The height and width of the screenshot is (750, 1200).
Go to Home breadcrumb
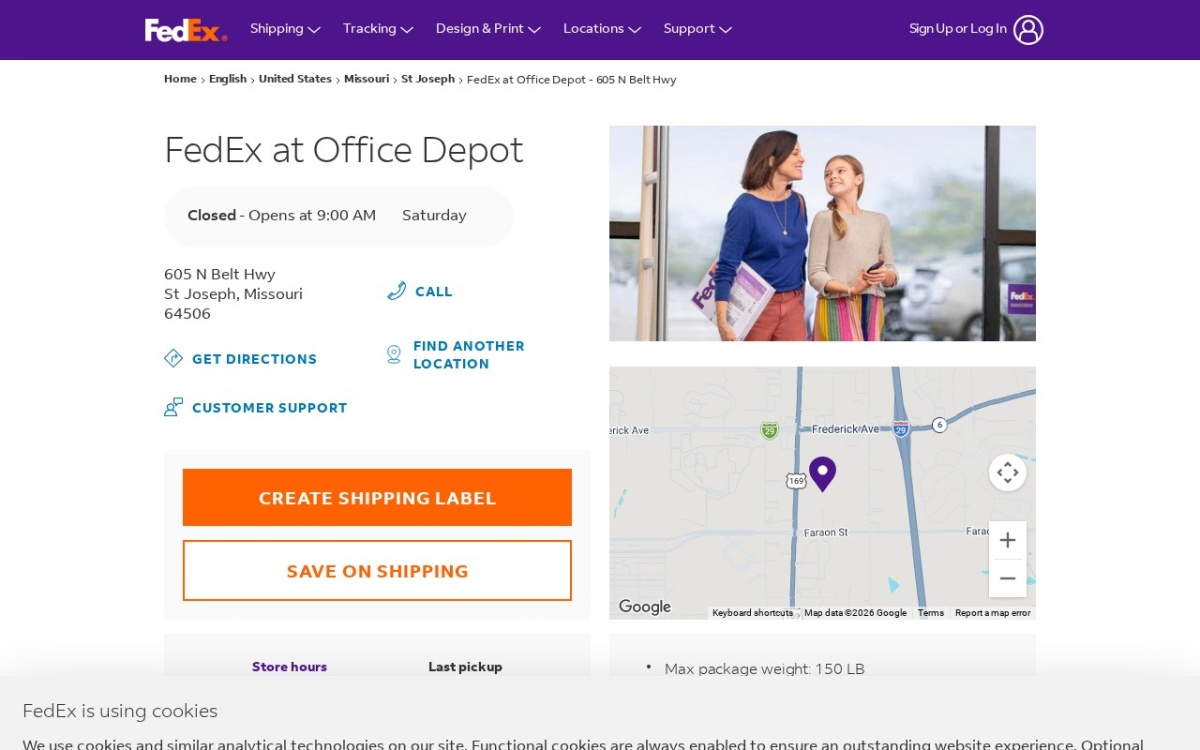[x=180, y=79]
